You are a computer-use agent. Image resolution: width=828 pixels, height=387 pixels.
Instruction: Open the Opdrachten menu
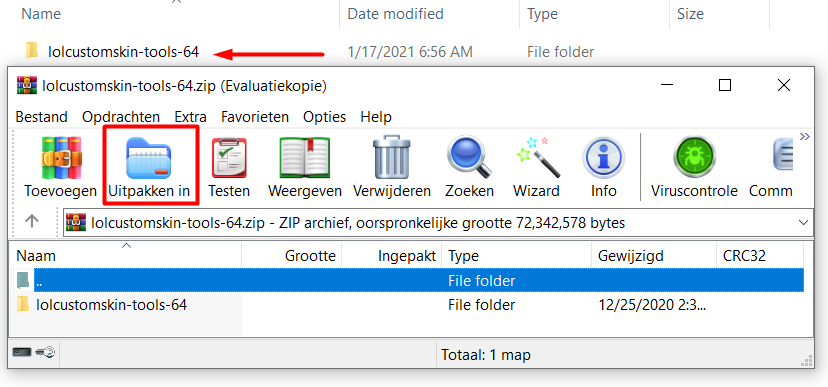click(x=121, y=117)
